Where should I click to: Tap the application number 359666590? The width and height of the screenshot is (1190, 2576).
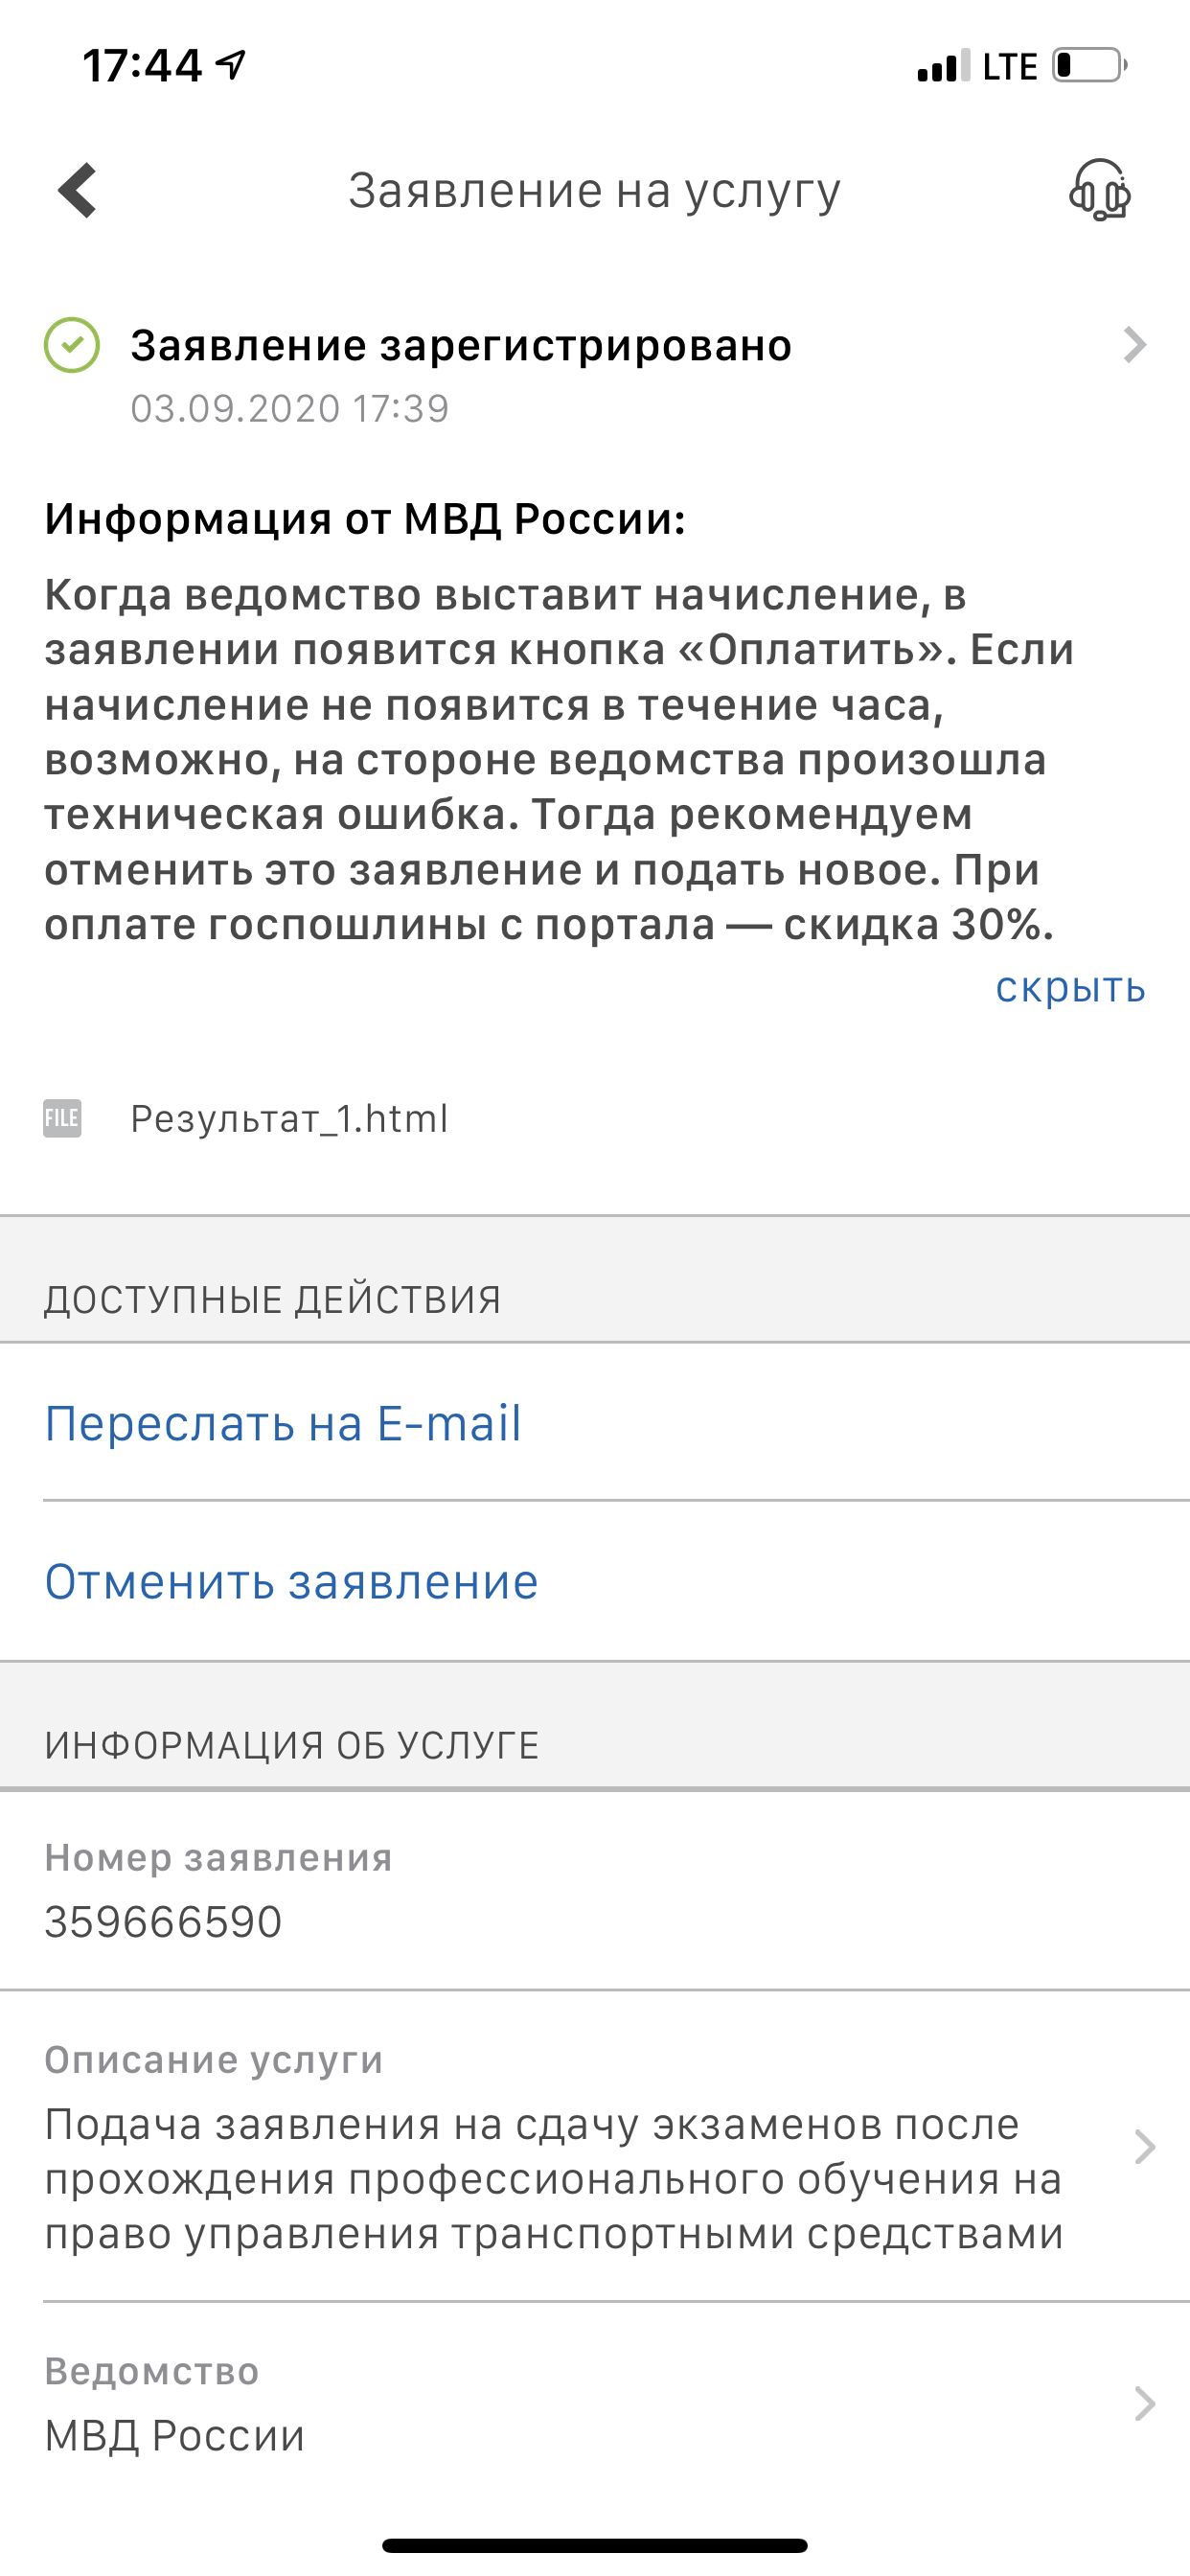coord(163,1922)
